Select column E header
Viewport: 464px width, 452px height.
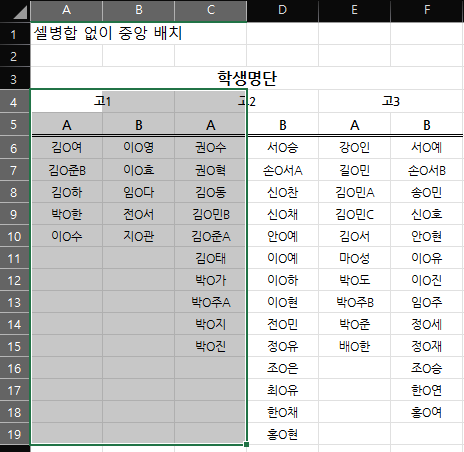tap(354, 11)
